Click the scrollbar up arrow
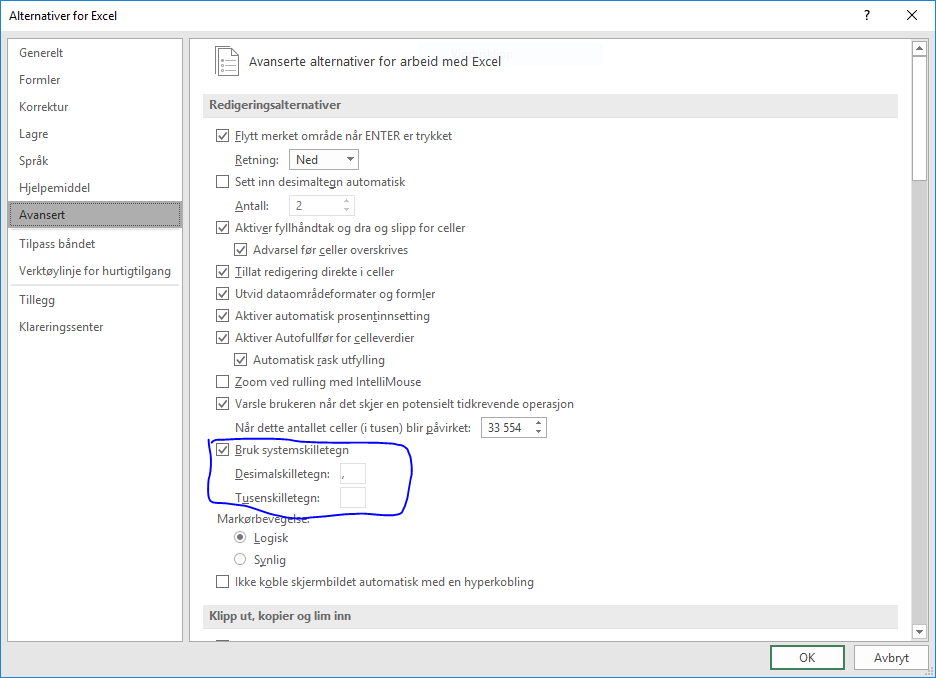Image resolution: width=936 pixels, height=678 pixels. (x=919, y=48)
